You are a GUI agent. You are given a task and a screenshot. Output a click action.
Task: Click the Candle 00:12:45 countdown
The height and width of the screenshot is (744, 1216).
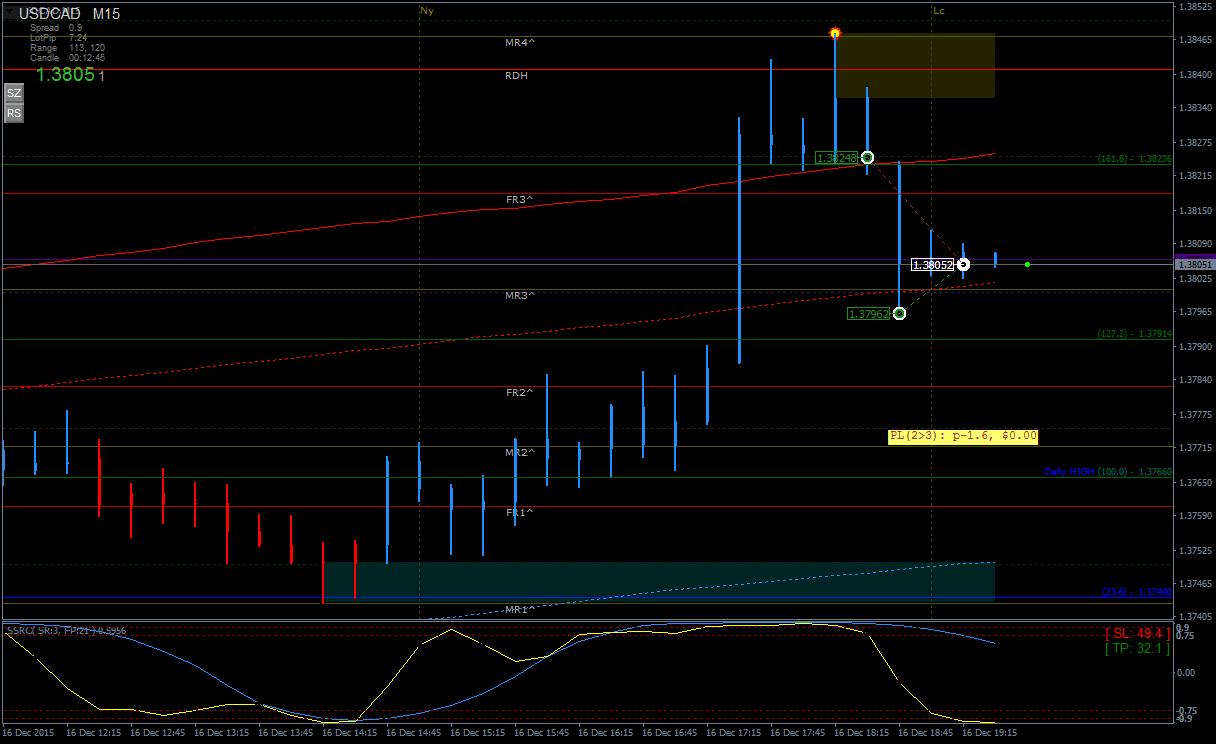[67, 58]
